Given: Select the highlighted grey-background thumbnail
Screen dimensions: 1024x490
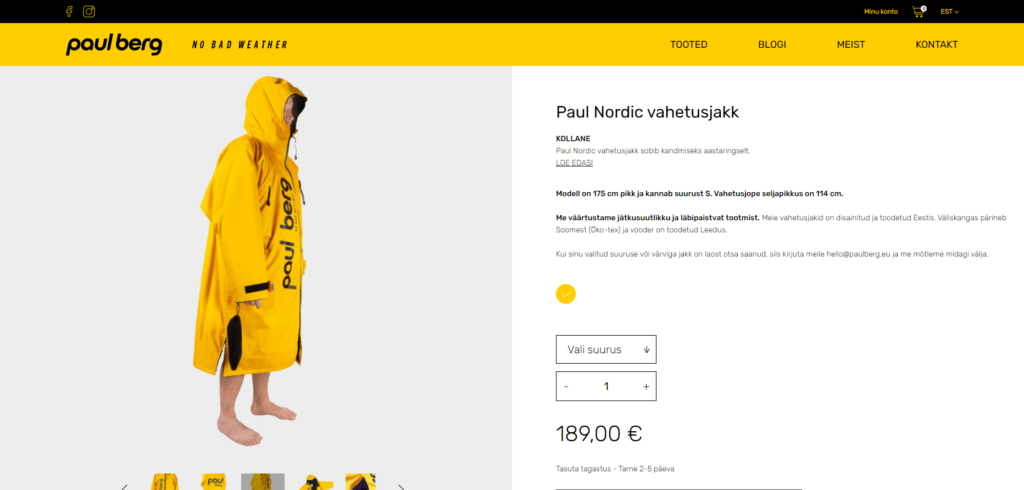Looking at the screenshot, I should (x=263, y=482).
